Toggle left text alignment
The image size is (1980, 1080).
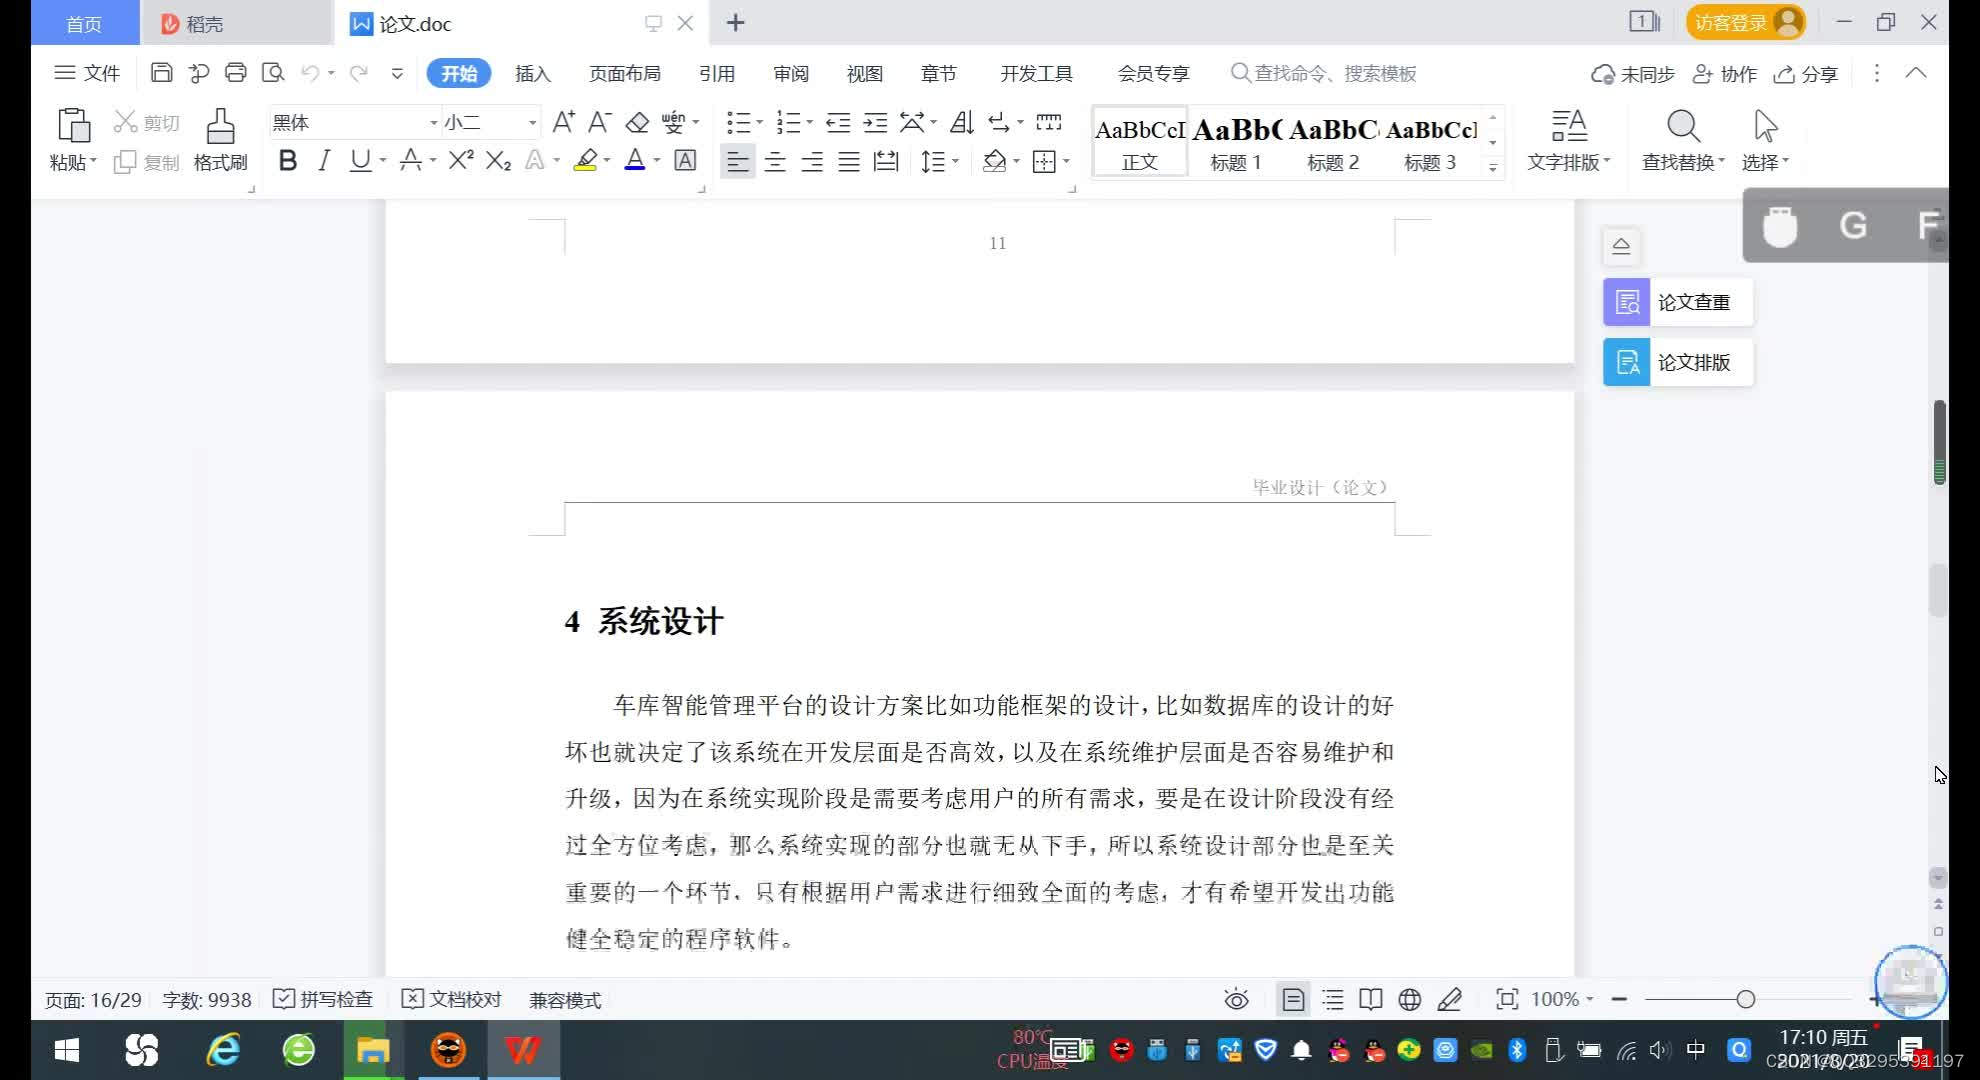pos(737,160)
